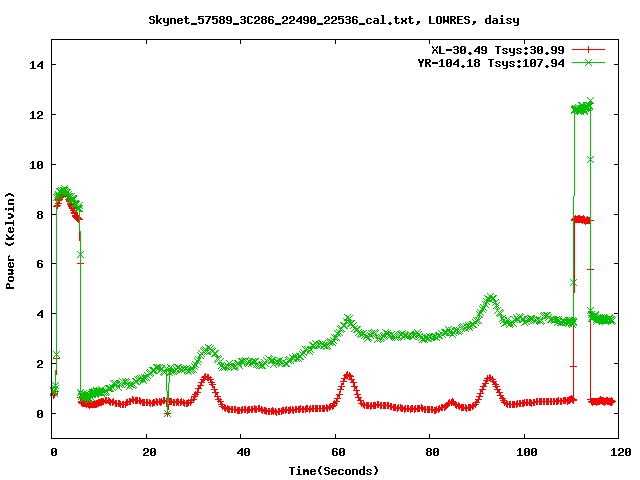Click the y-axis tick label "10"
Viewport: 640px width, 480px height.
point(36,165)
